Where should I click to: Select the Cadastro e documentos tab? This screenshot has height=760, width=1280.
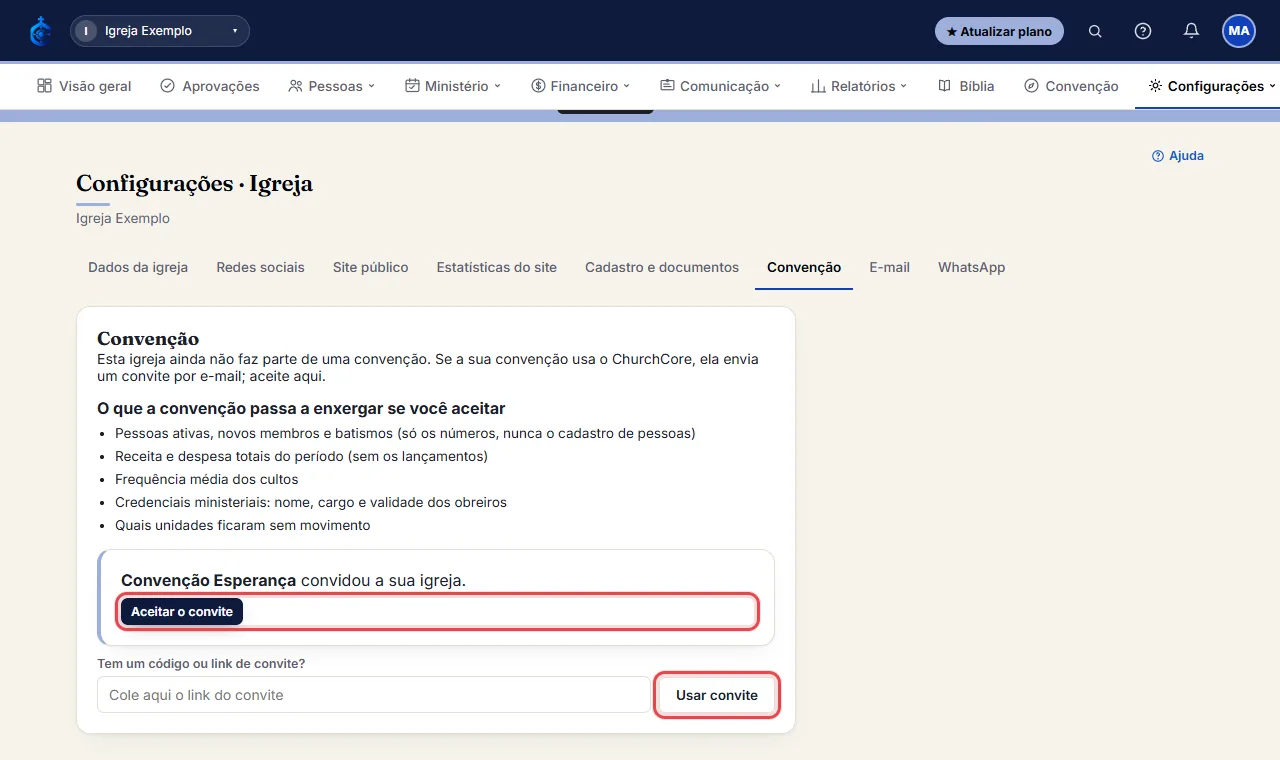coord(662,267)
